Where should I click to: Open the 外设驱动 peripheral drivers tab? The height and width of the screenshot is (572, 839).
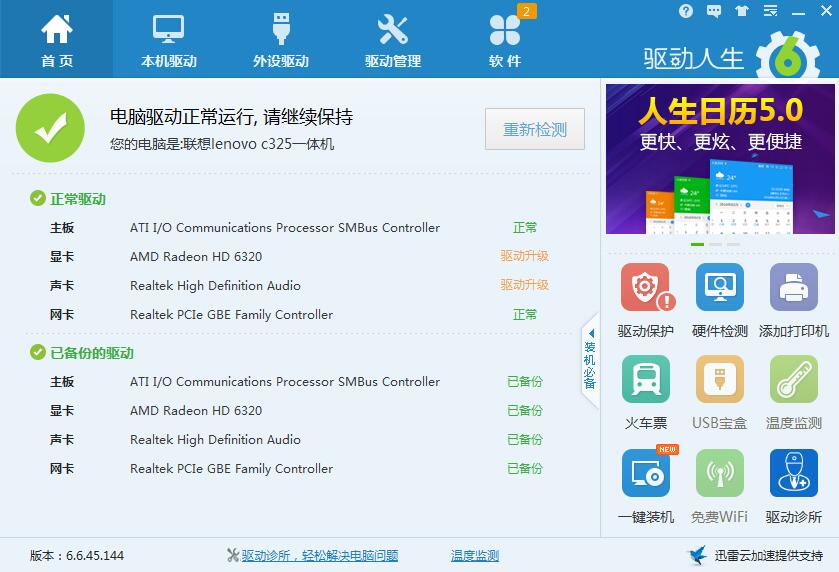pyautogui.click(x=281, y=39)
